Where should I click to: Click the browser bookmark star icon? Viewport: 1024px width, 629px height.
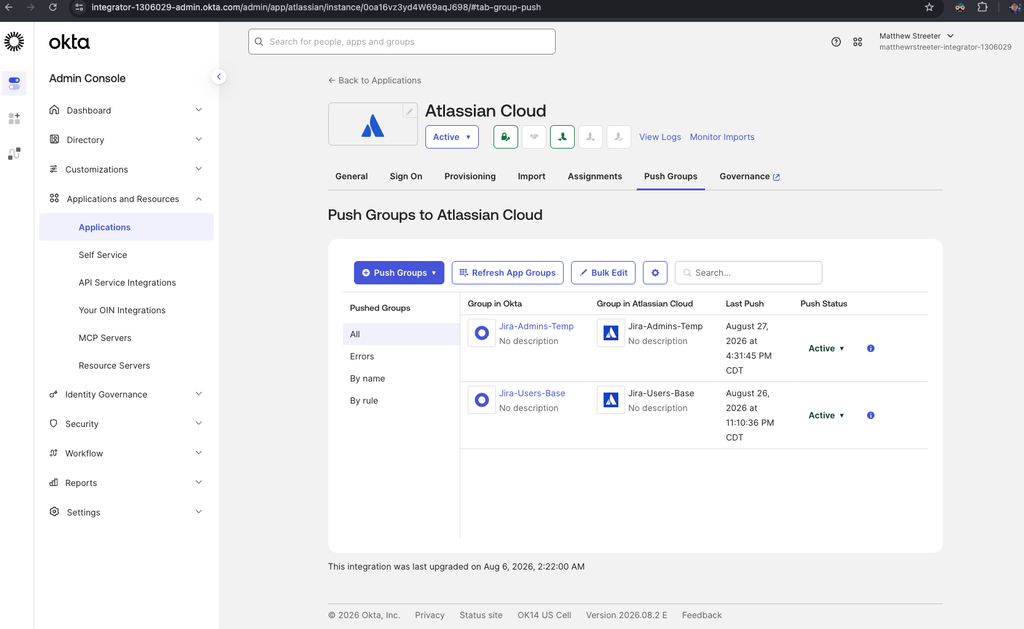coord(929,7)
